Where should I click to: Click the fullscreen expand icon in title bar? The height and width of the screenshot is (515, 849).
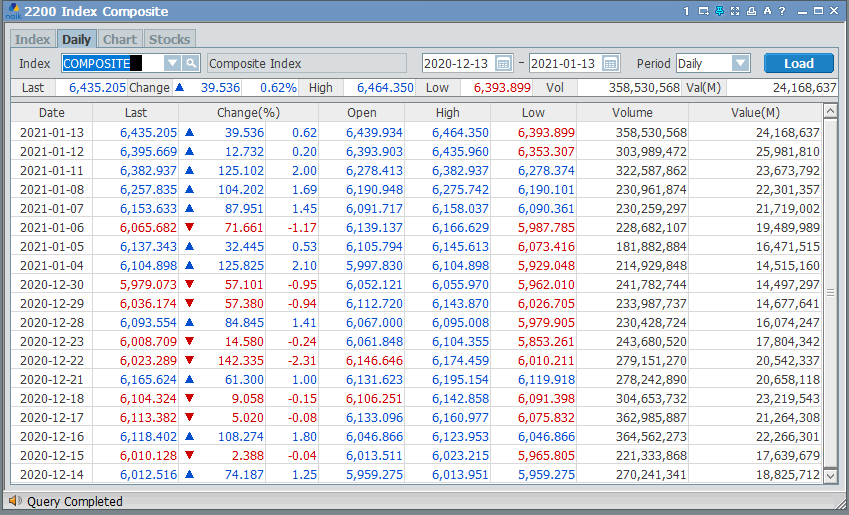click(735, 11)
